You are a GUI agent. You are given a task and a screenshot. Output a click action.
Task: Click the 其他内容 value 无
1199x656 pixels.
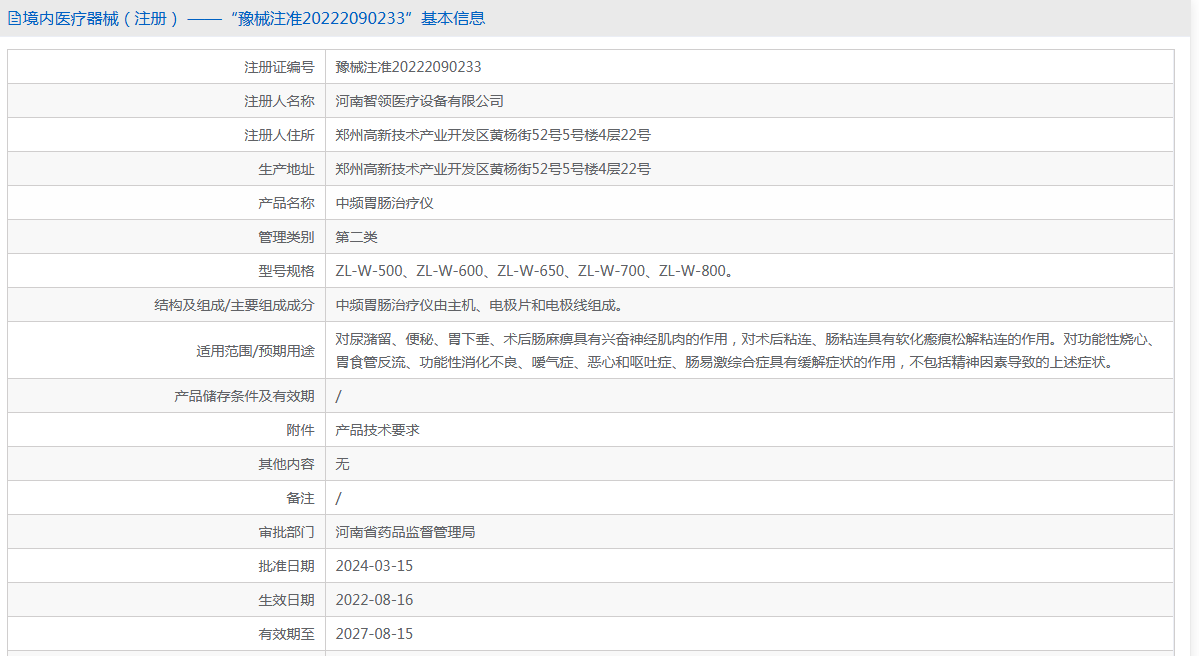click(x=343, y=464)
